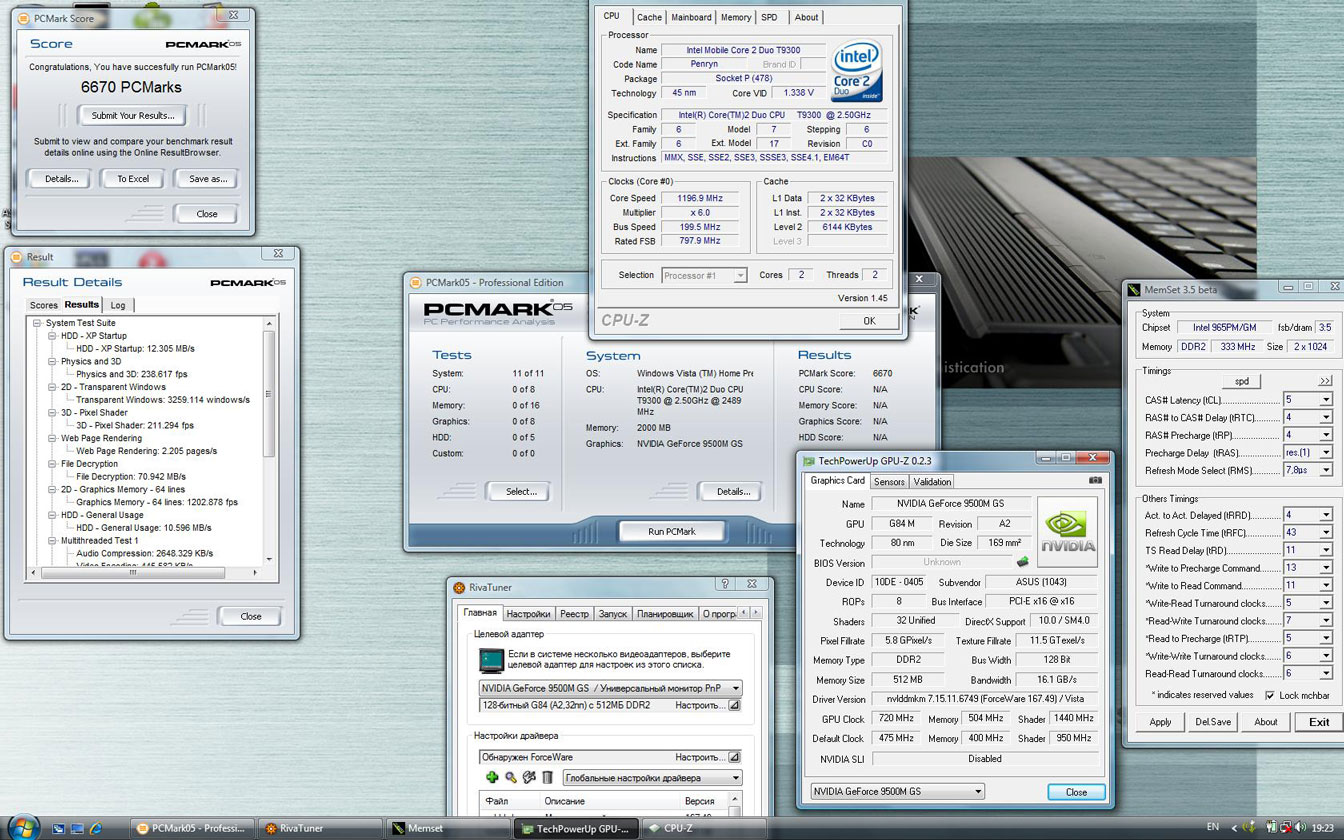
Task: Click the Windows Start orb
Action: coord(22,826)
